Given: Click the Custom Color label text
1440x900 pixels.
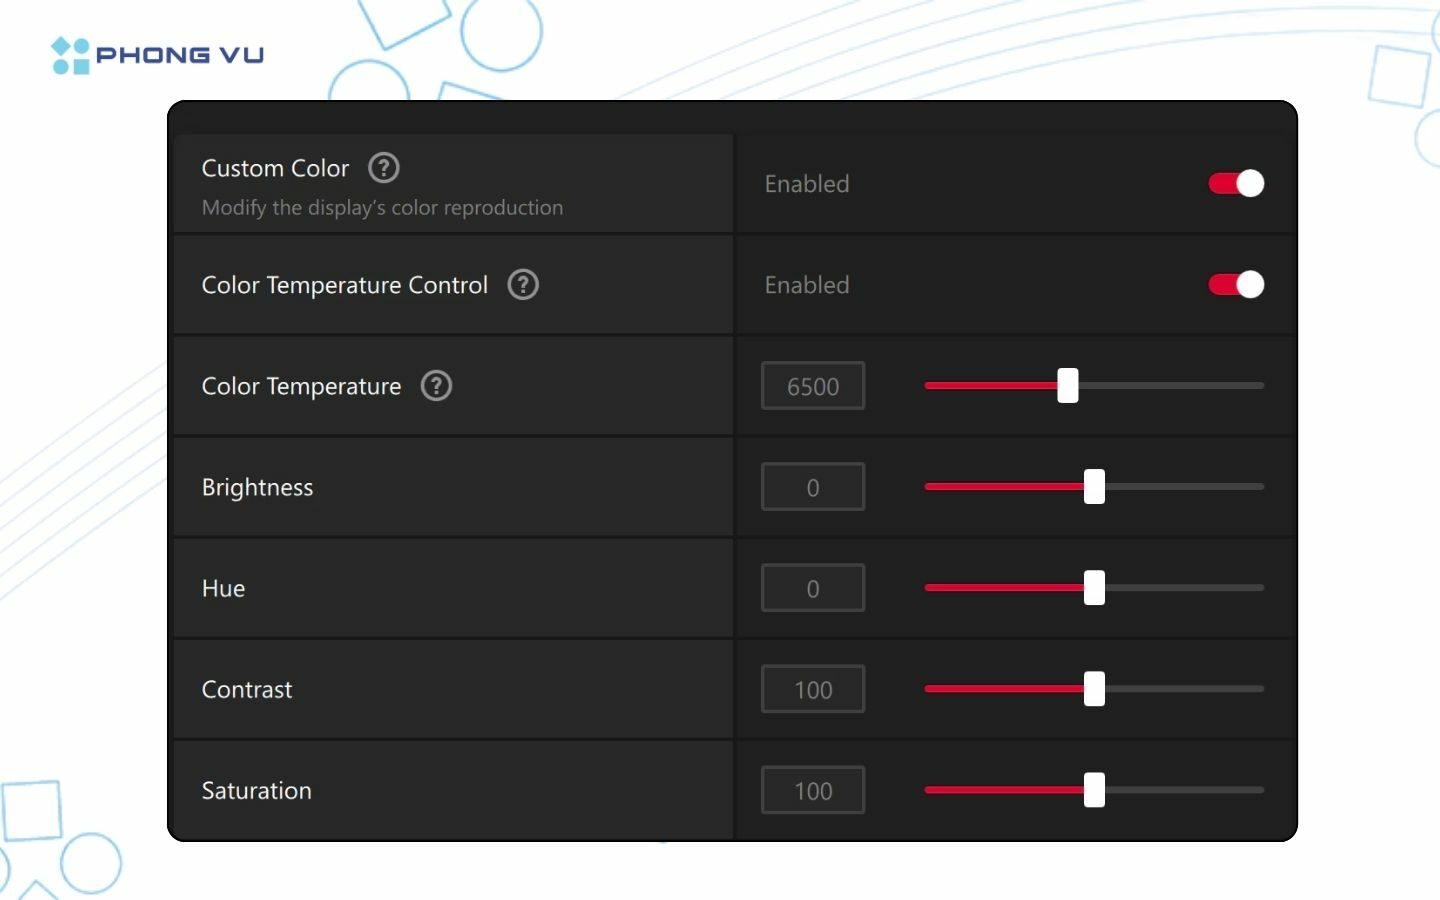Looking at the screenshot, I should 275,168.
